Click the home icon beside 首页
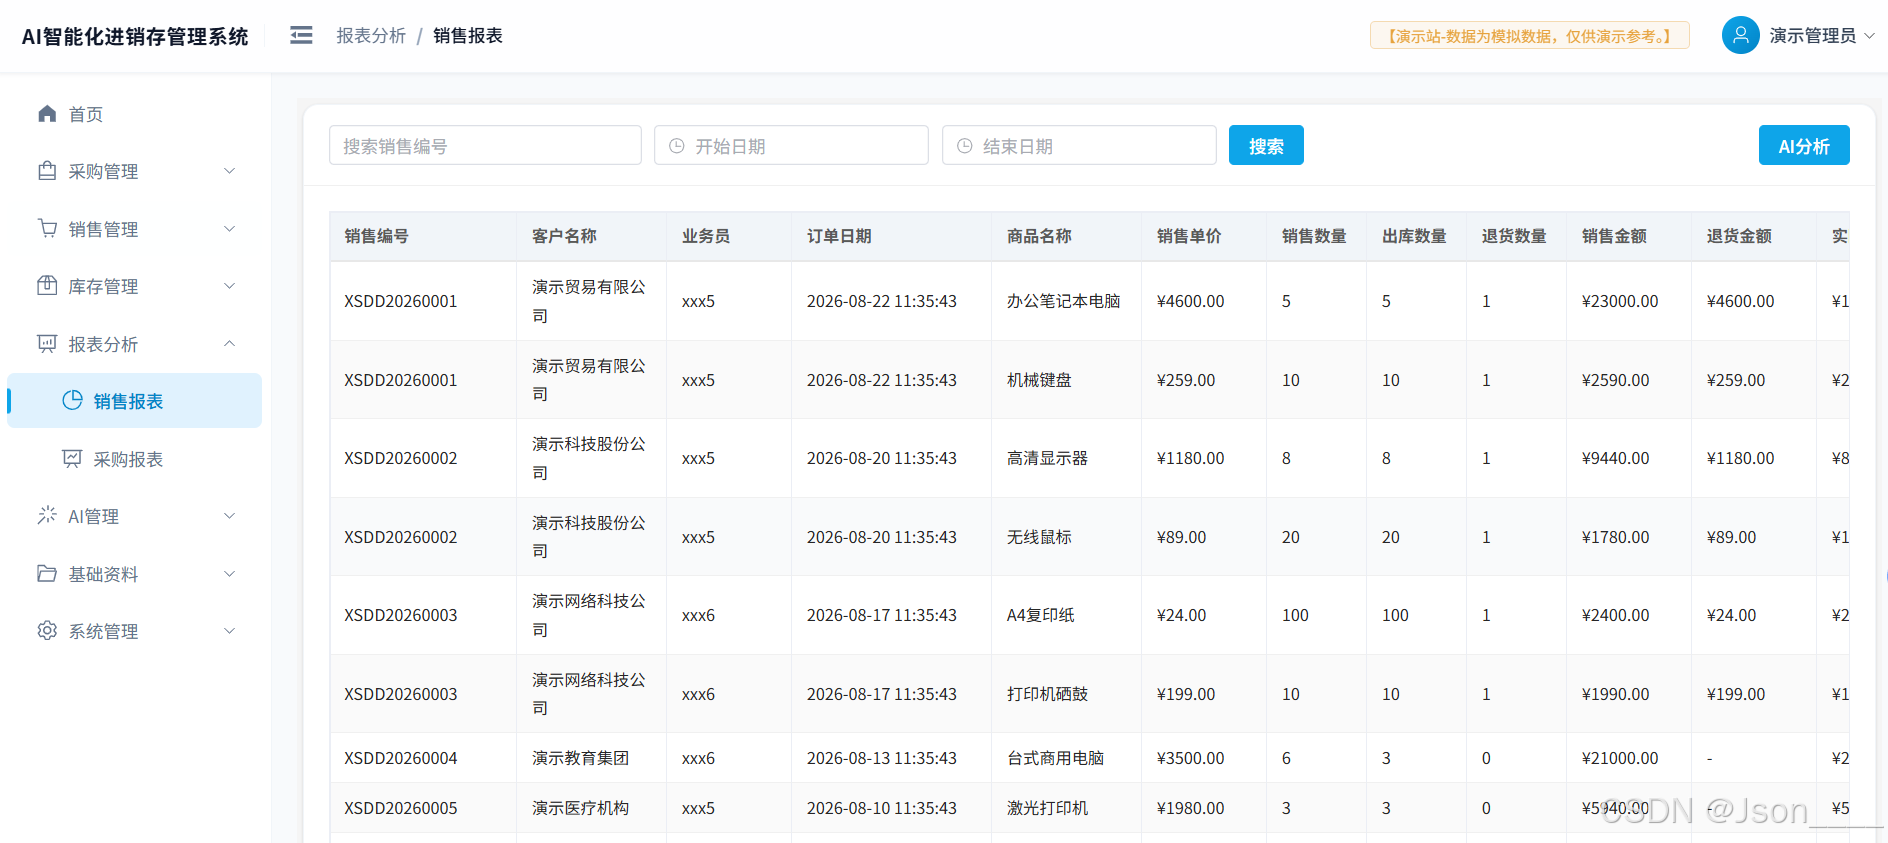 click(47, 114)
